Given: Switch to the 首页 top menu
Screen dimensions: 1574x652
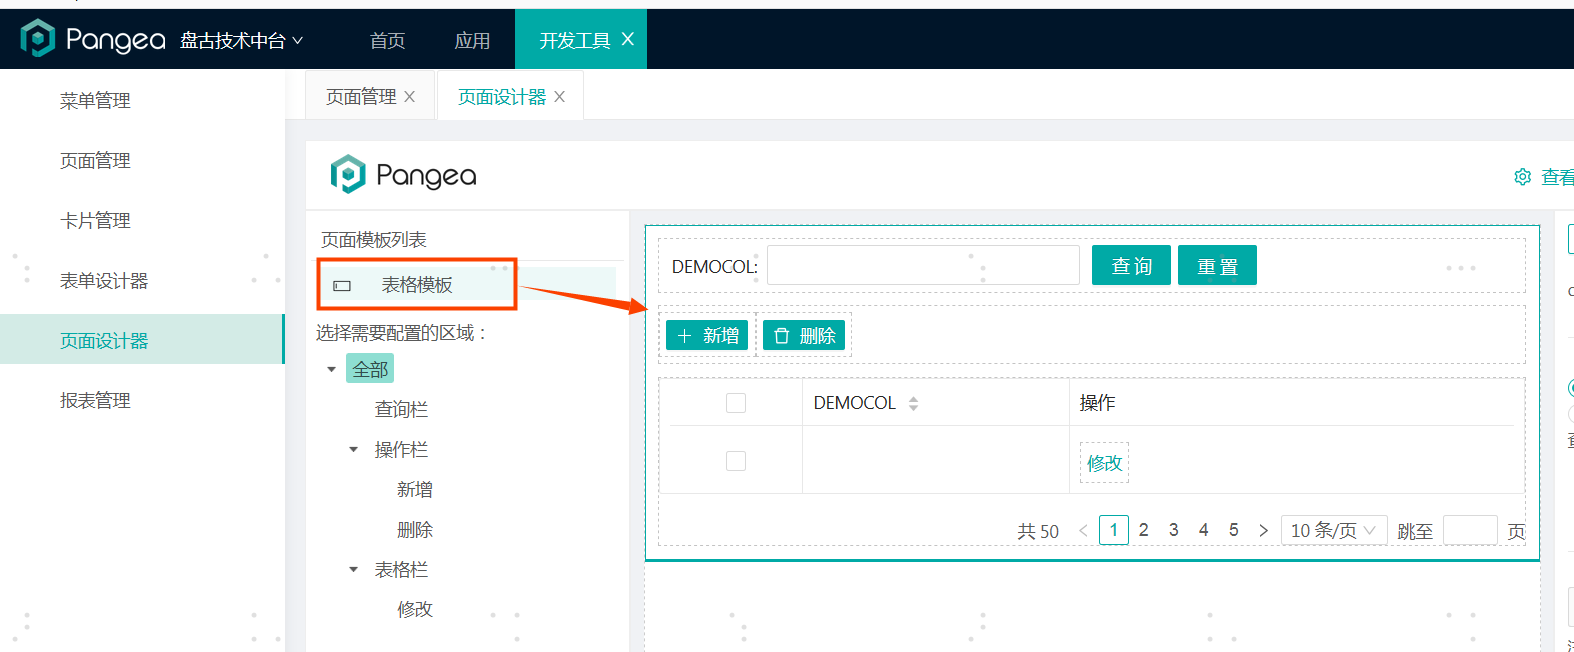Looking at the screenshot, I should point(387,40).
